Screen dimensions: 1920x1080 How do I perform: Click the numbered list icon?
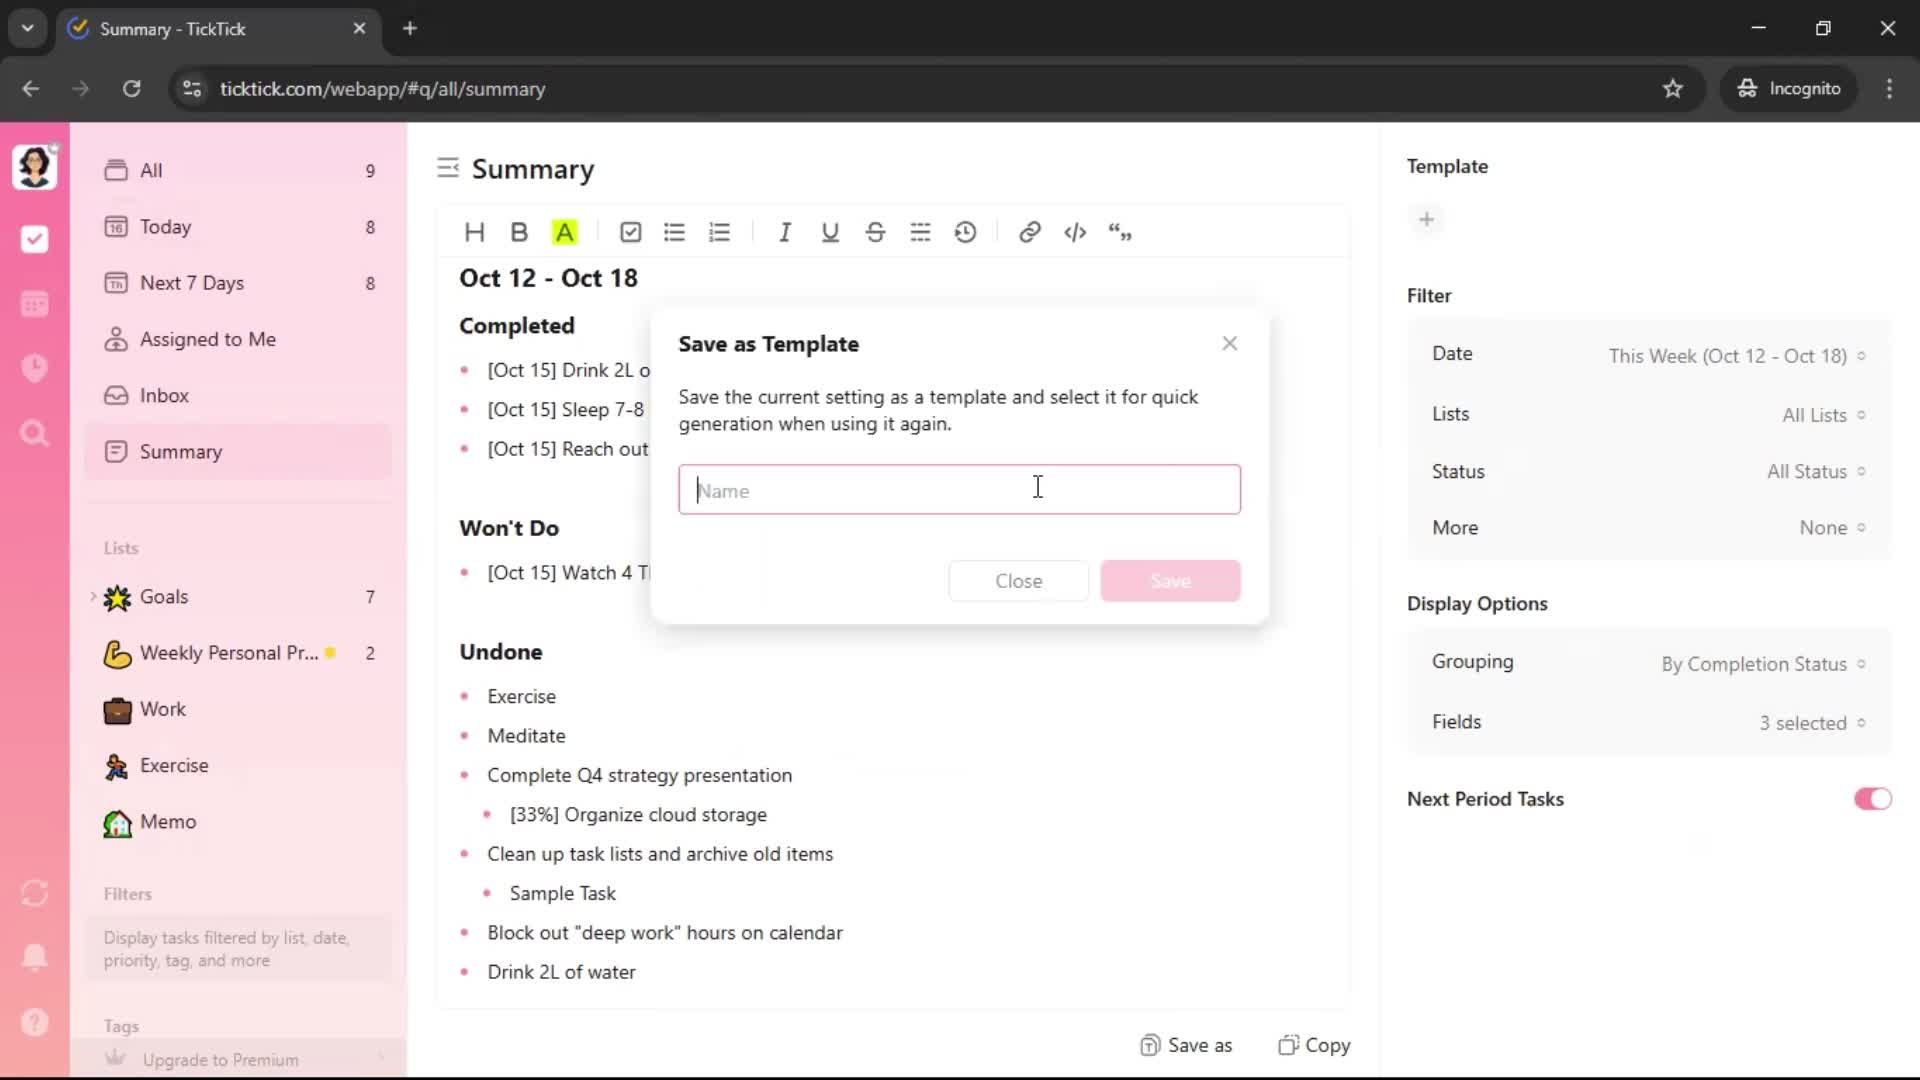coord(720,232)
